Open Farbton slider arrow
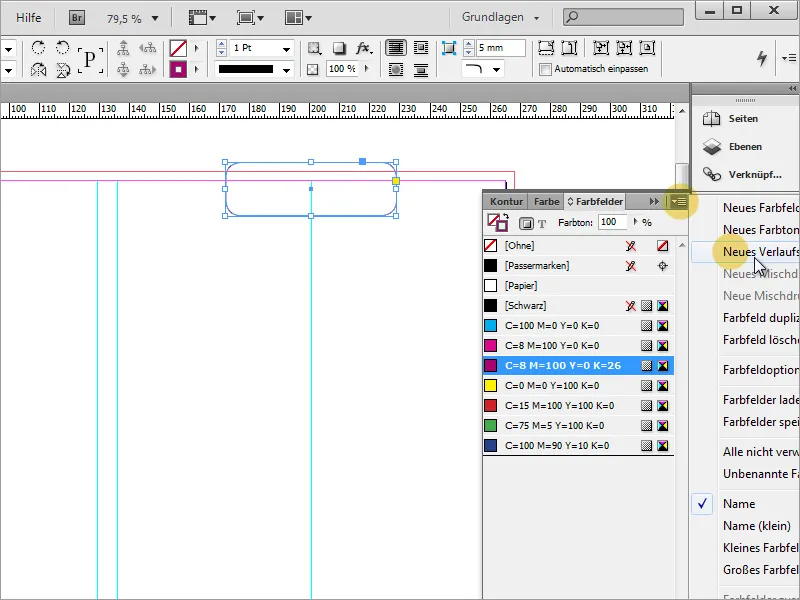The height and width of the screenshot is (600, 800). 635,222
